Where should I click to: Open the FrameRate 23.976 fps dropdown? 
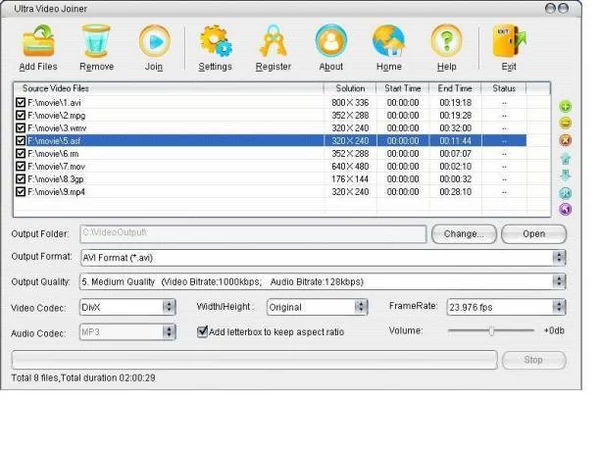click(x=559, y=307)
